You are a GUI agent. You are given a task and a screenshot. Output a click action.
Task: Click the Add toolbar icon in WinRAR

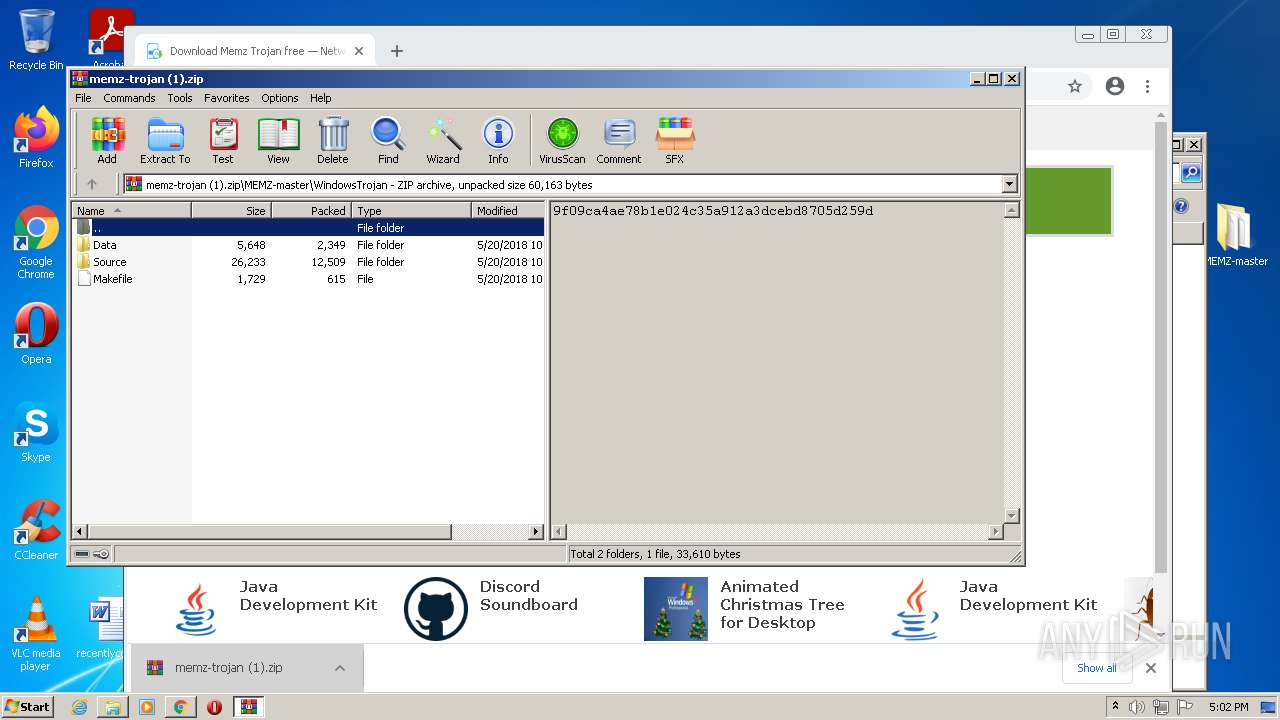(x=107, y=140)
